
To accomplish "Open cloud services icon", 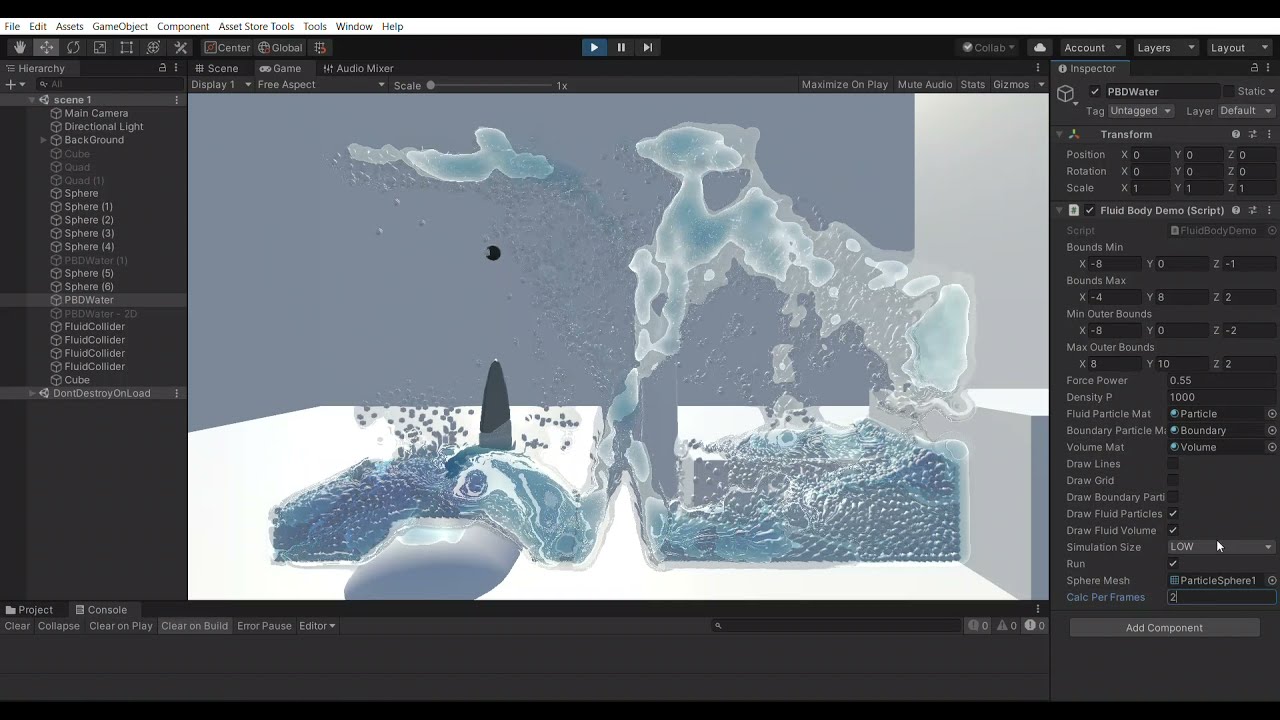I will click(x=1040, y=47).
